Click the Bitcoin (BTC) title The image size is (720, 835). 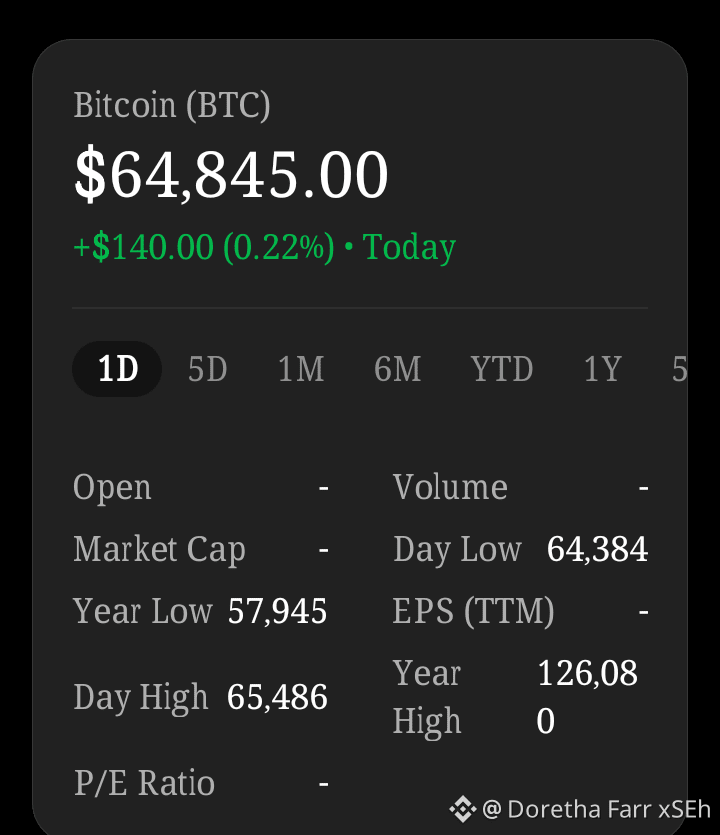[x=172, y=105]
